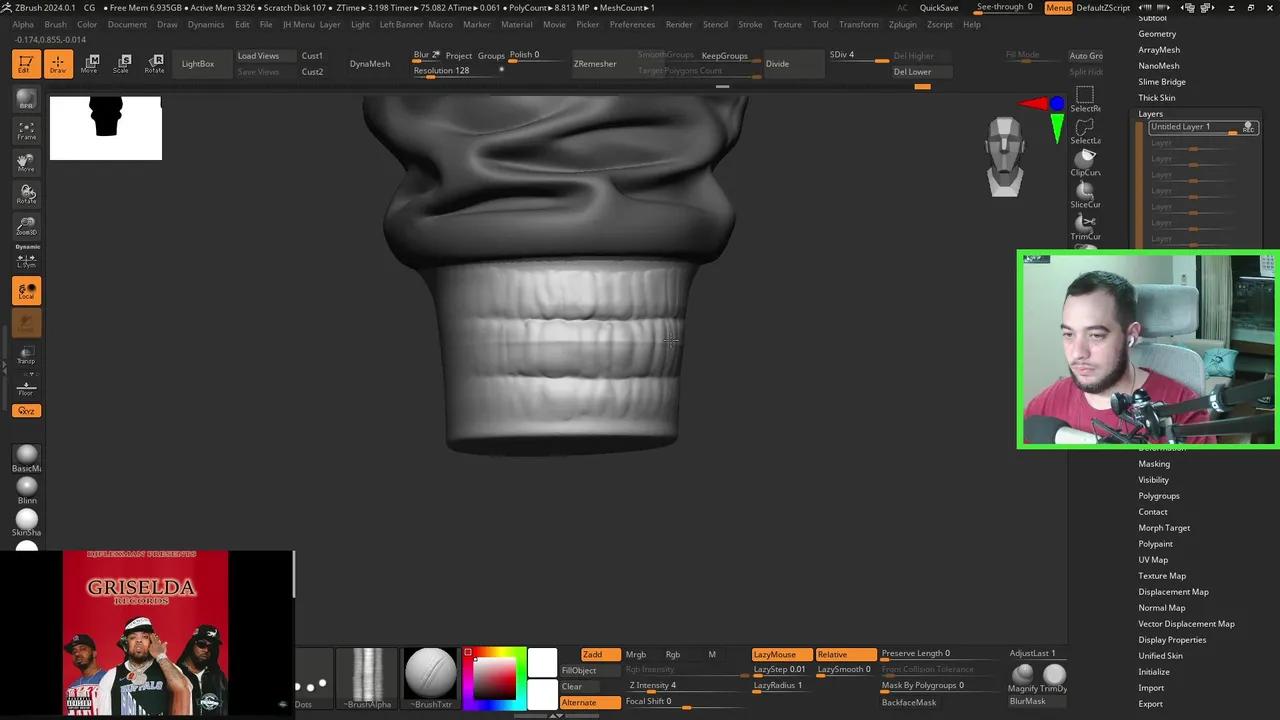Viewport: 1280px width, 720px height.
Task: Select the Scale tool icon
Action: (121, 64)
